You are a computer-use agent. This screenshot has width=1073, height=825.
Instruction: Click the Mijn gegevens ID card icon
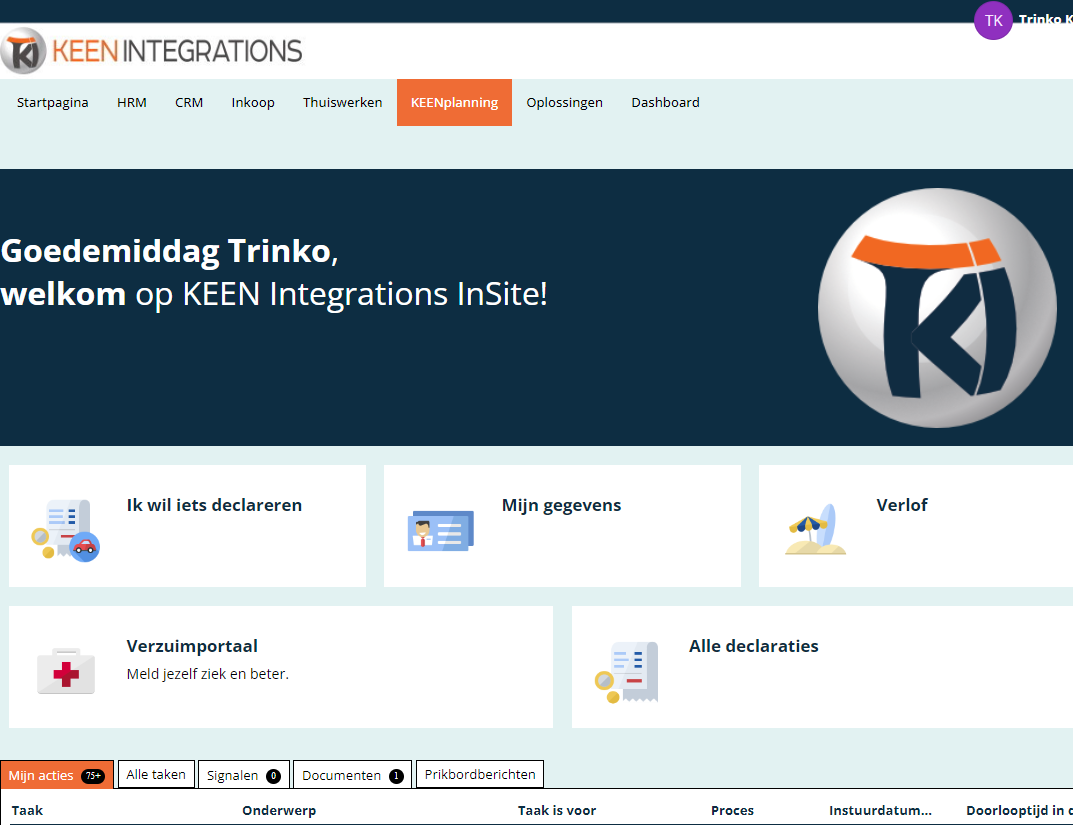coord(441,531)
